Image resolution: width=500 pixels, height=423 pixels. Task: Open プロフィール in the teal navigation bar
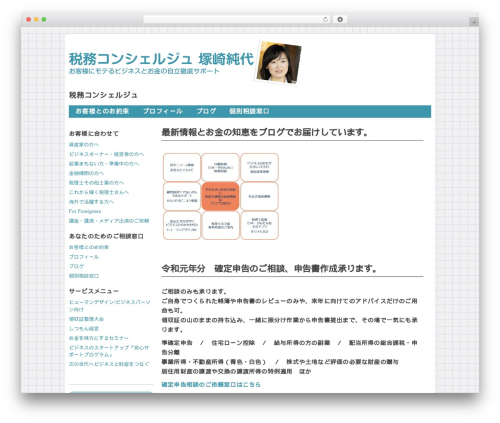point(163,111)
